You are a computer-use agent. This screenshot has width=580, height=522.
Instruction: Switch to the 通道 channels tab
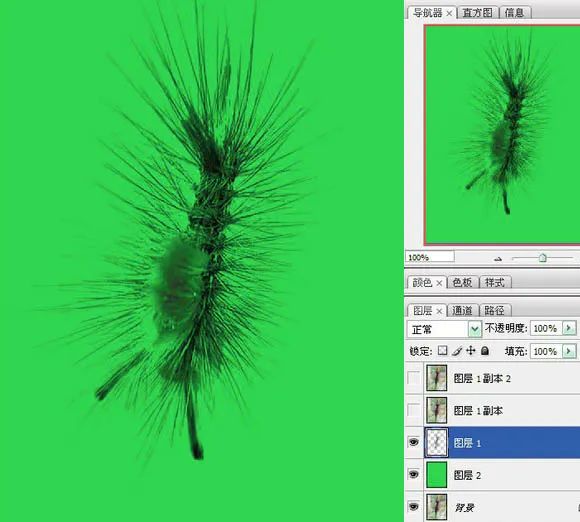[x=462, y=310]
